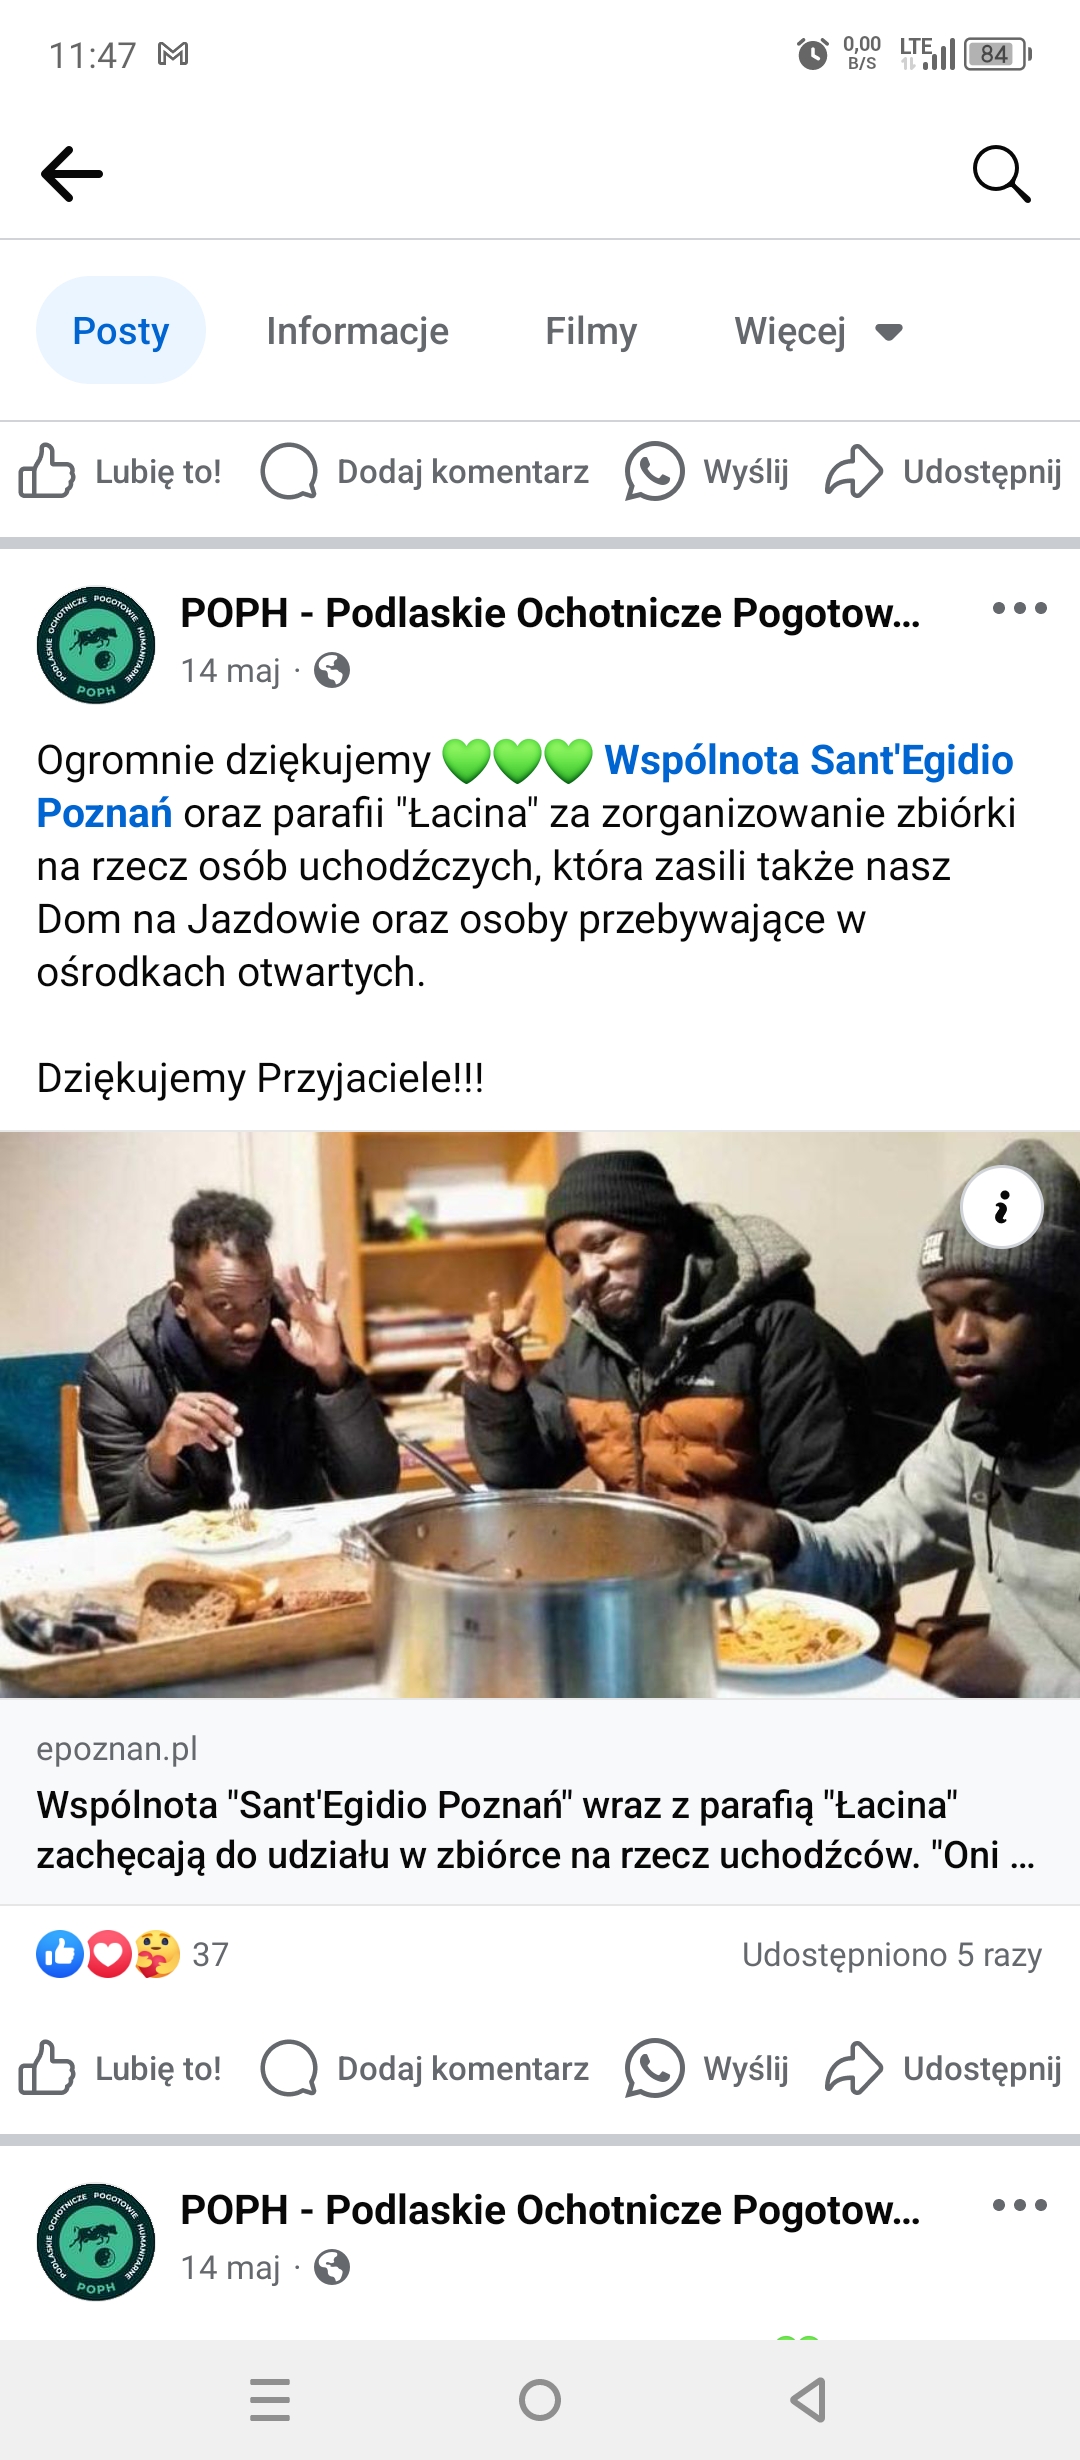Tap the image info icon on photo
The height and width of the screenshot is (2460, 1080).
click(x=1001, y=1207)
